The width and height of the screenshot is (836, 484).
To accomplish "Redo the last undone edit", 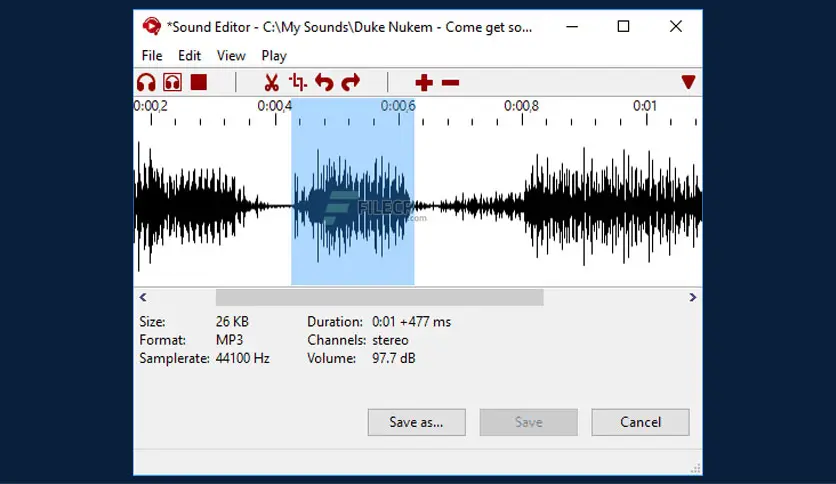I will pyautogui.click(x=350, y=82).
